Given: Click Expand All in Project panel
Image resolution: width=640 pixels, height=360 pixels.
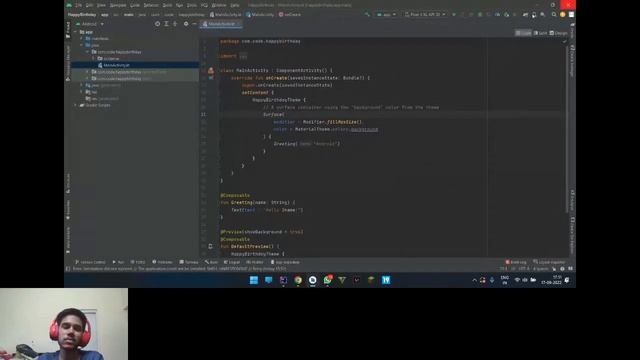Looking at the screenshot, I should [166, 24].
